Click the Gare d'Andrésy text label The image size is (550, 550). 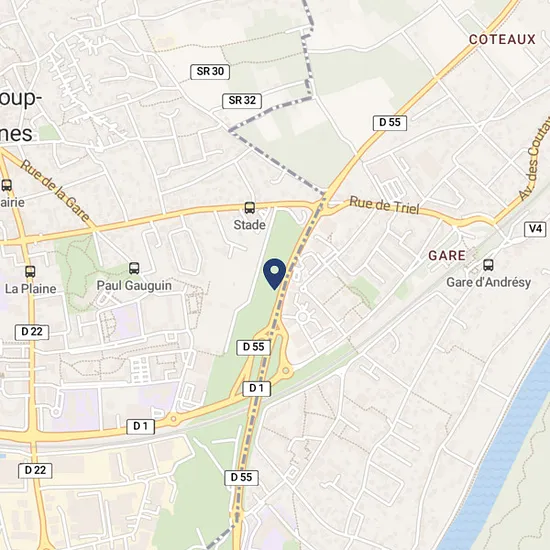coord(489,282)
